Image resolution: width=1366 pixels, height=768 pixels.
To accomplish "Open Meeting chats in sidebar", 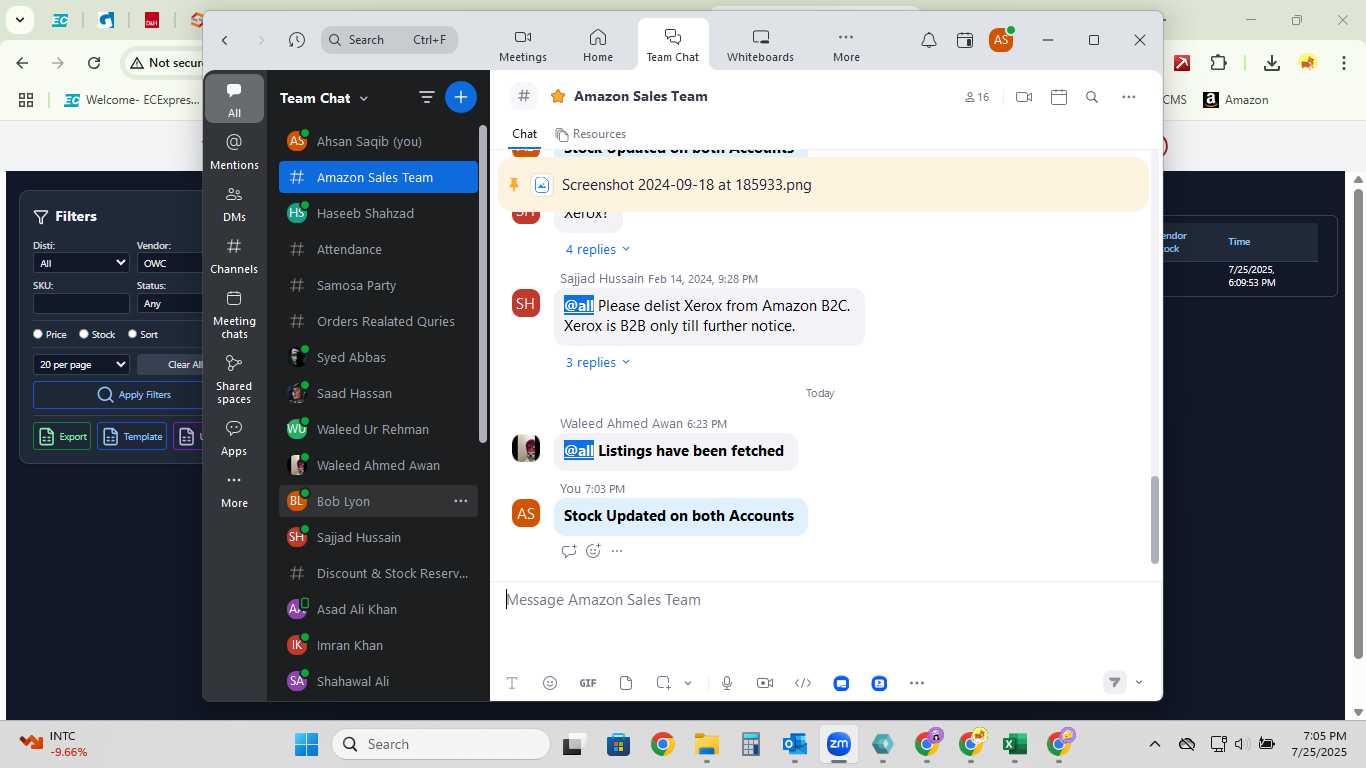I will click(x=234, y=313).
